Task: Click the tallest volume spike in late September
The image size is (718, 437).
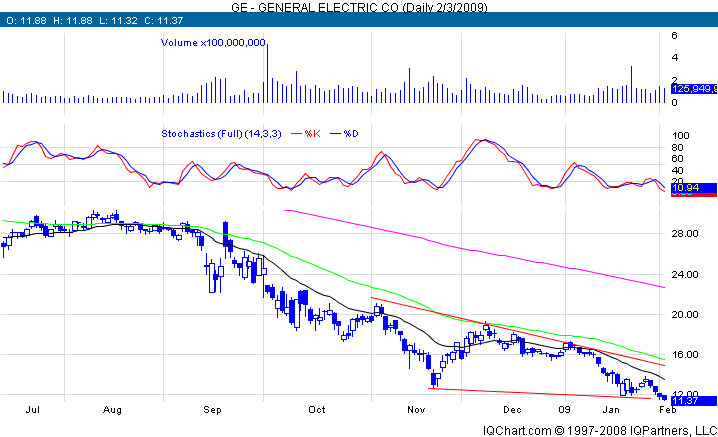Action: tap(267, 72)
